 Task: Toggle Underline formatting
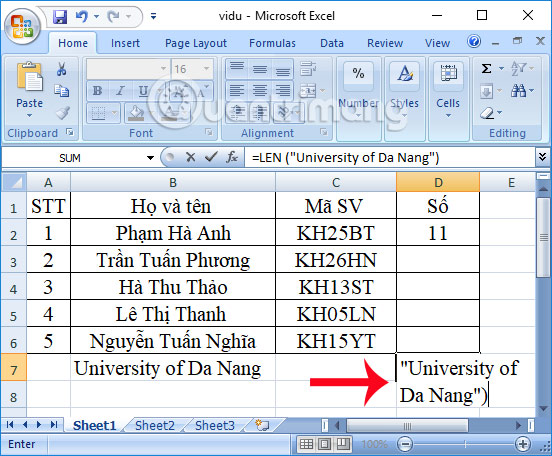point(143,91)
